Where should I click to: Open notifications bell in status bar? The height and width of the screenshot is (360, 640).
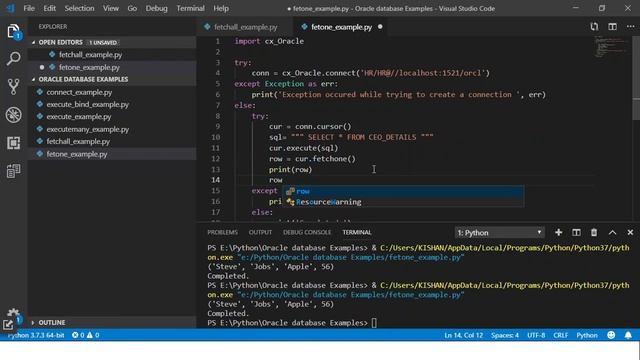628,335
